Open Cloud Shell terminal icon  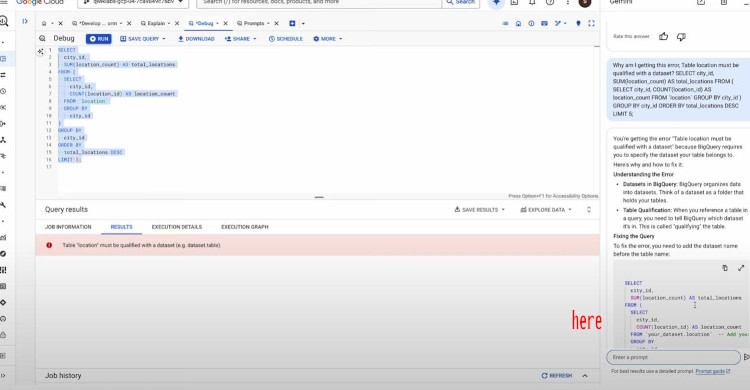coord(514,2)
